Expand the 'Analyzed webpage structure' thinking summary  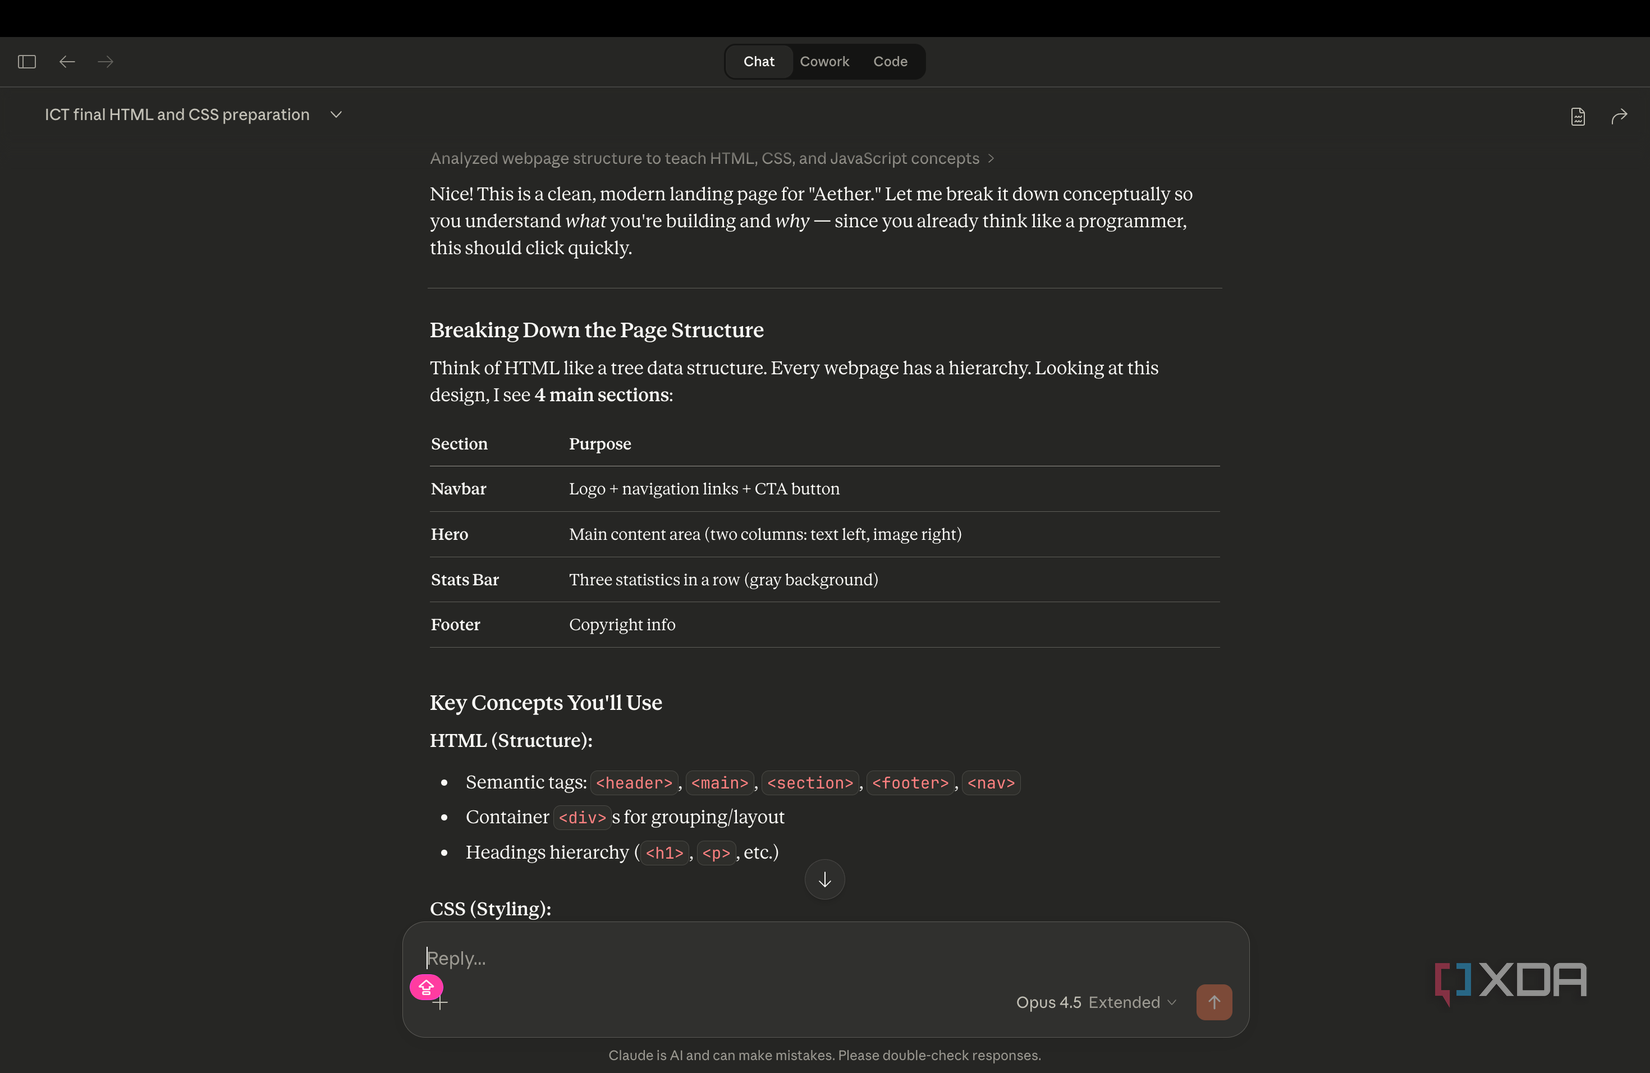(711, 159)
